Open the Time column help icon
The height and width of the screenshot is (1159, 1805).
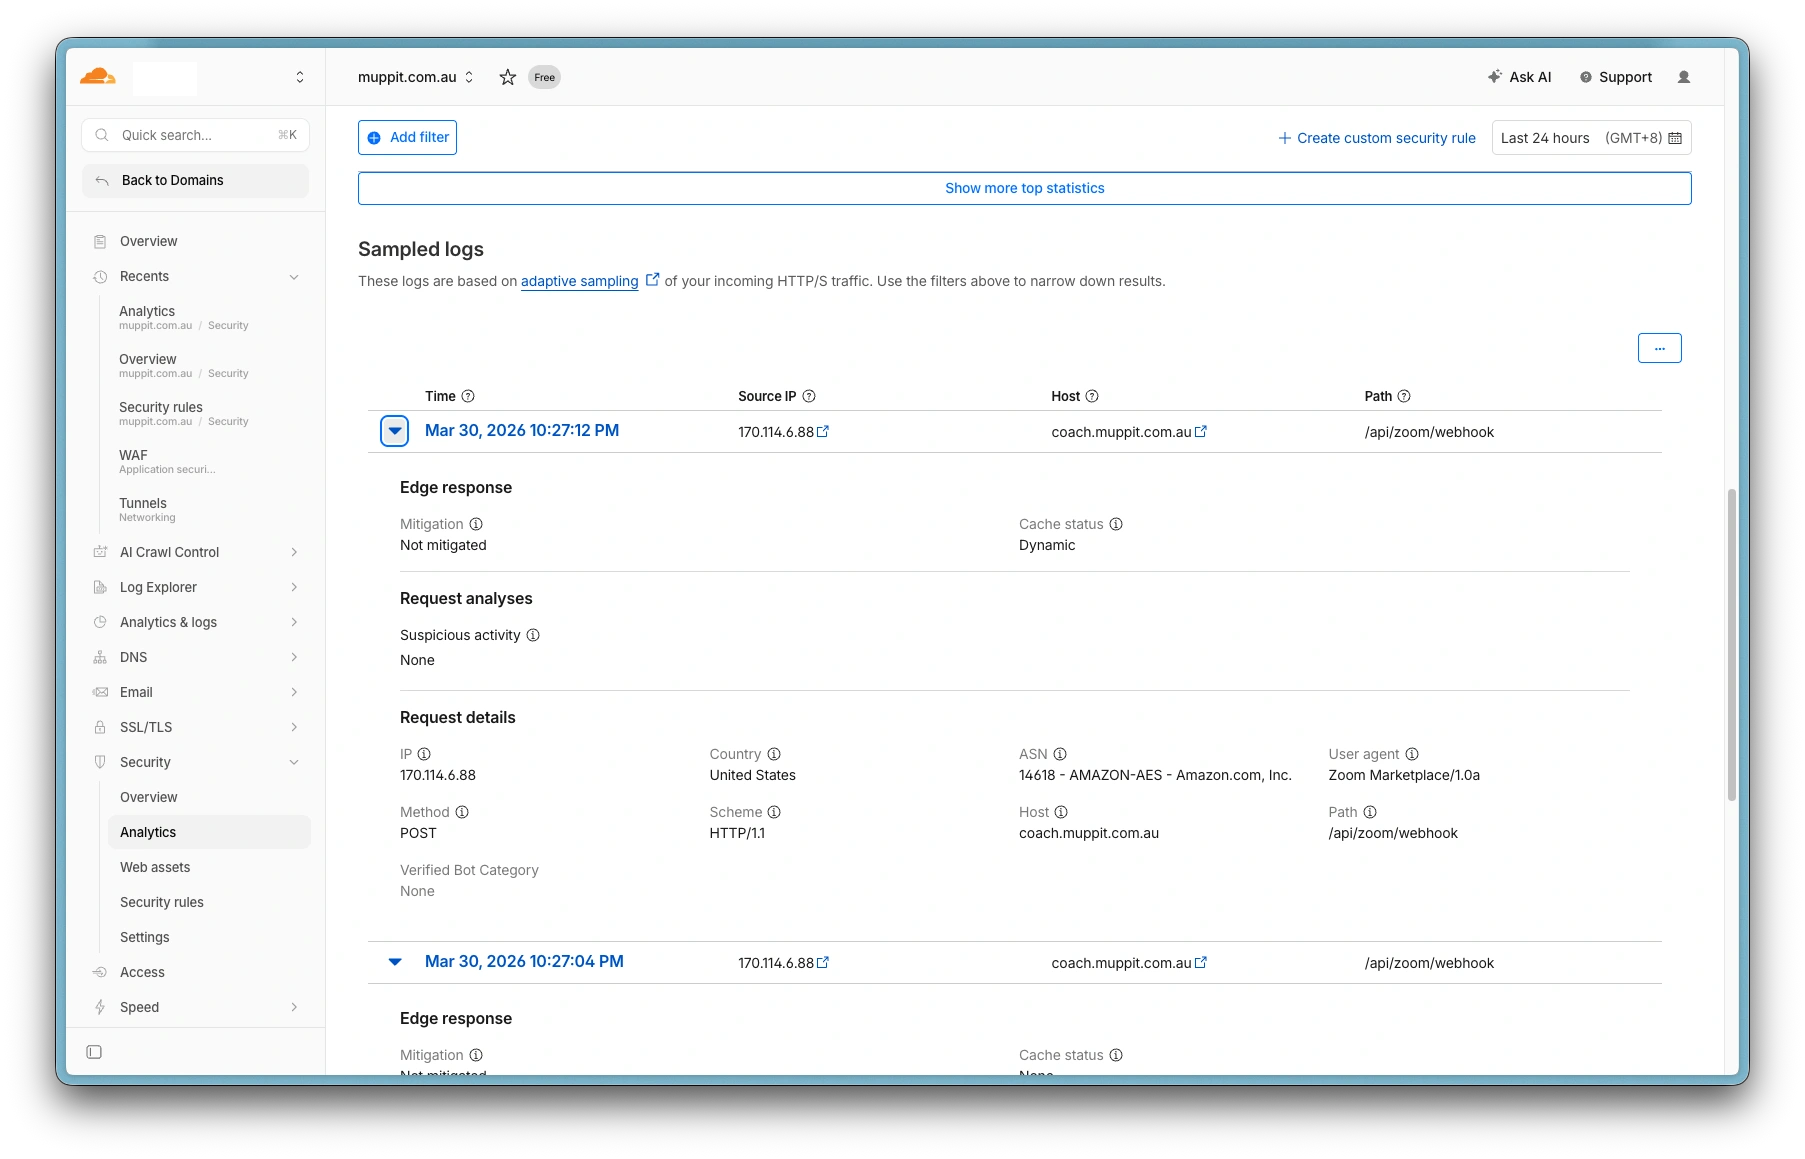coord(468,396)
